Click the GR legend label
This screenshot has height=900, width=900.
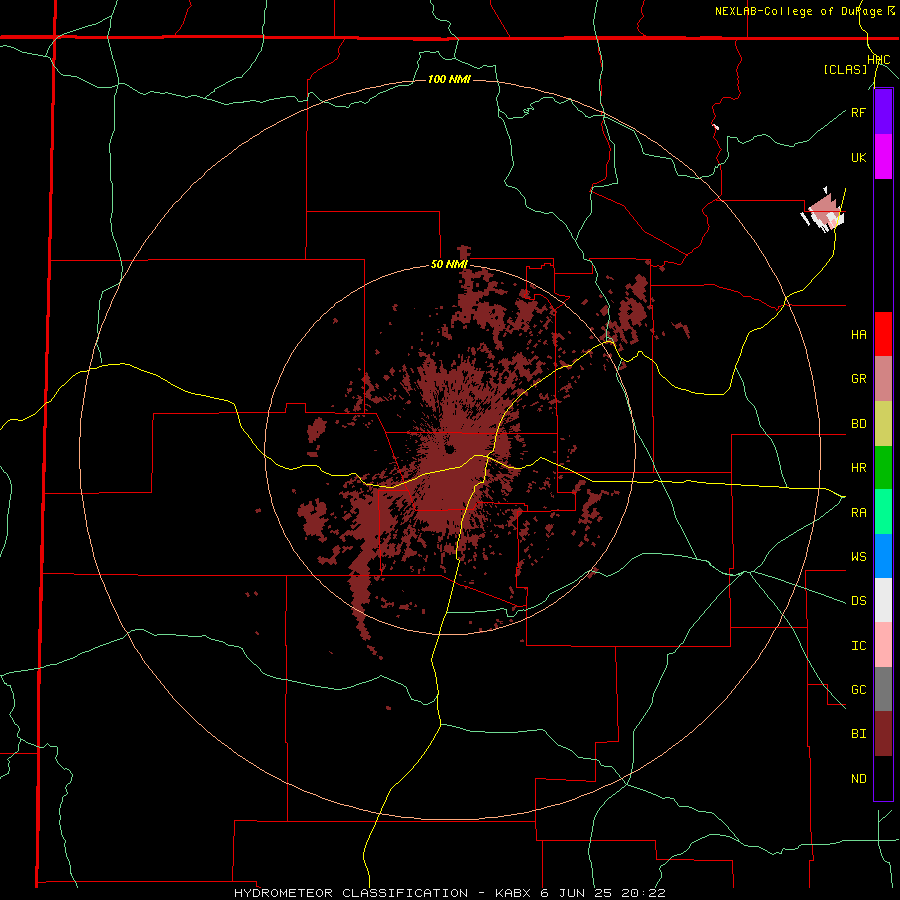pyautogui.click(x=858, y=379)
